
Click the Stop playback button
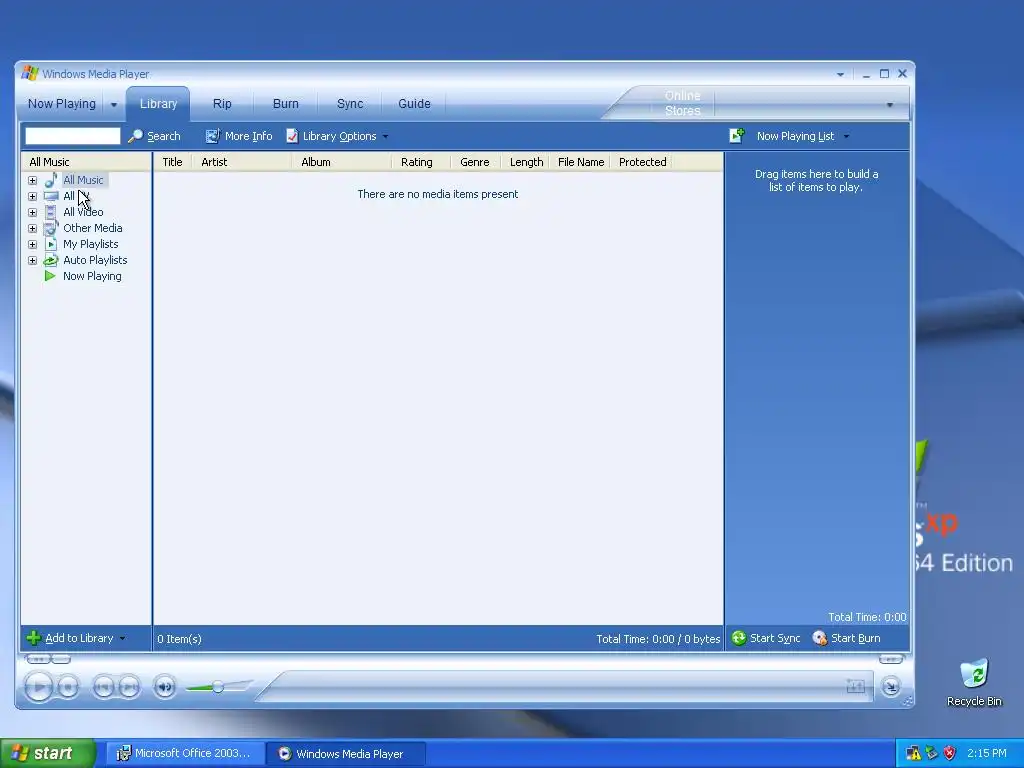tap(68, 686)
